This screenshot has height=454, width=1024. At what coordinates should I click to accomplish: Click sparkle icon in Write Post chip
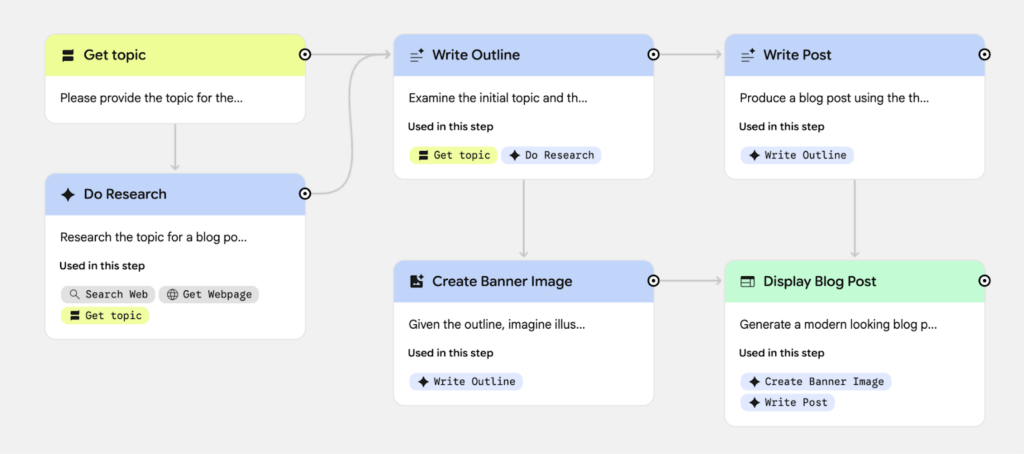(754, 402)
